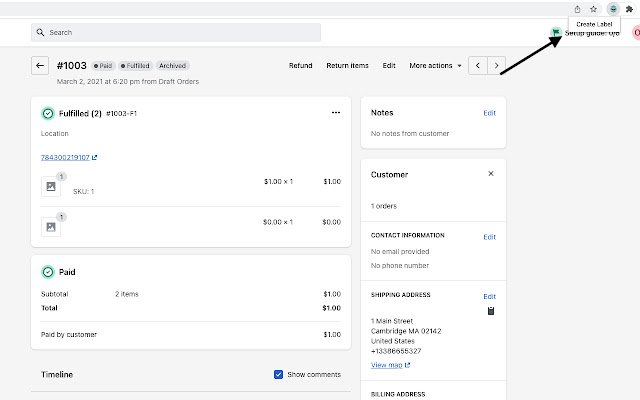This screenshot has height=400, width=640.
Task: Select Return items action
Action: click(347, 66)
